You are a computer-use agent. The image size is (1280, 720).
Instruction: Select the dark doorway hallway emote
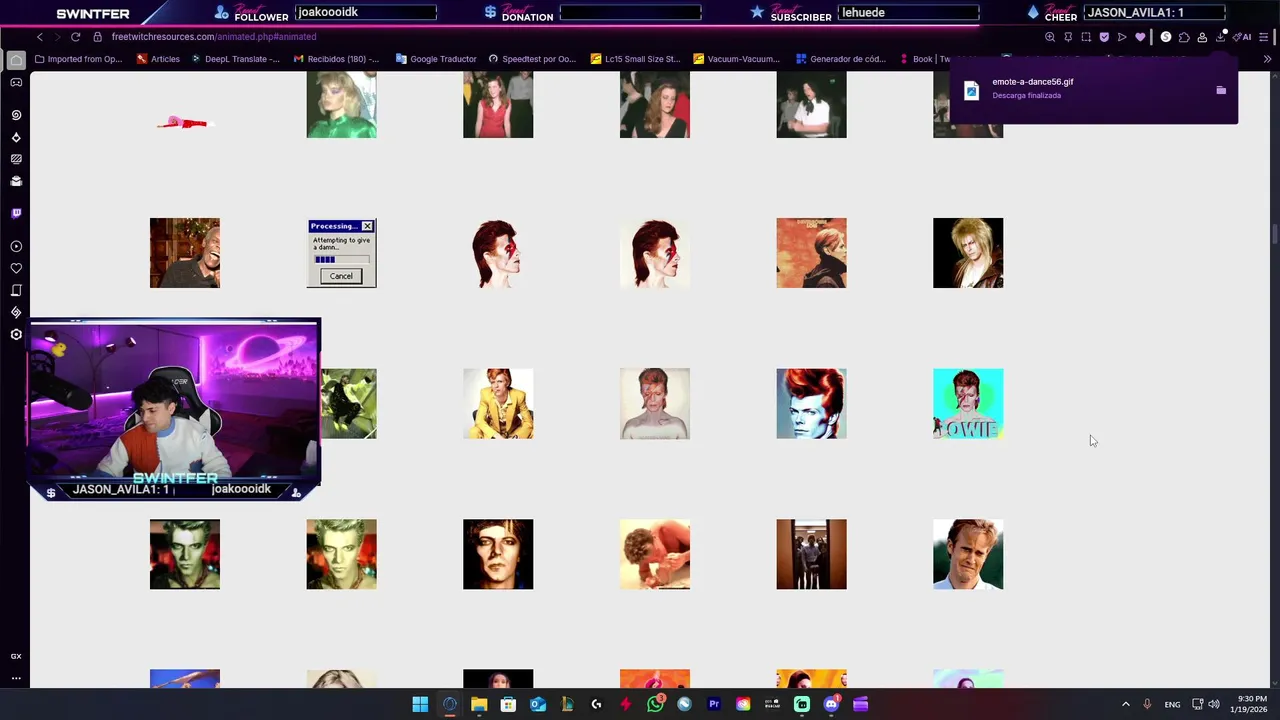pyautogui.click(x=811, y=554)
